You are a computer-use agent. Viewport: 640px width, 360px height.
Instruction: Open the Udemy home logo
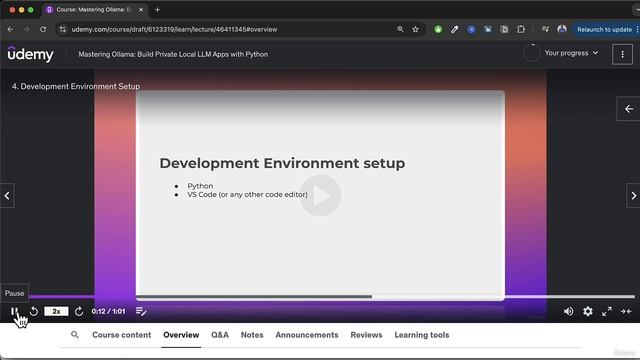(31, 54)
